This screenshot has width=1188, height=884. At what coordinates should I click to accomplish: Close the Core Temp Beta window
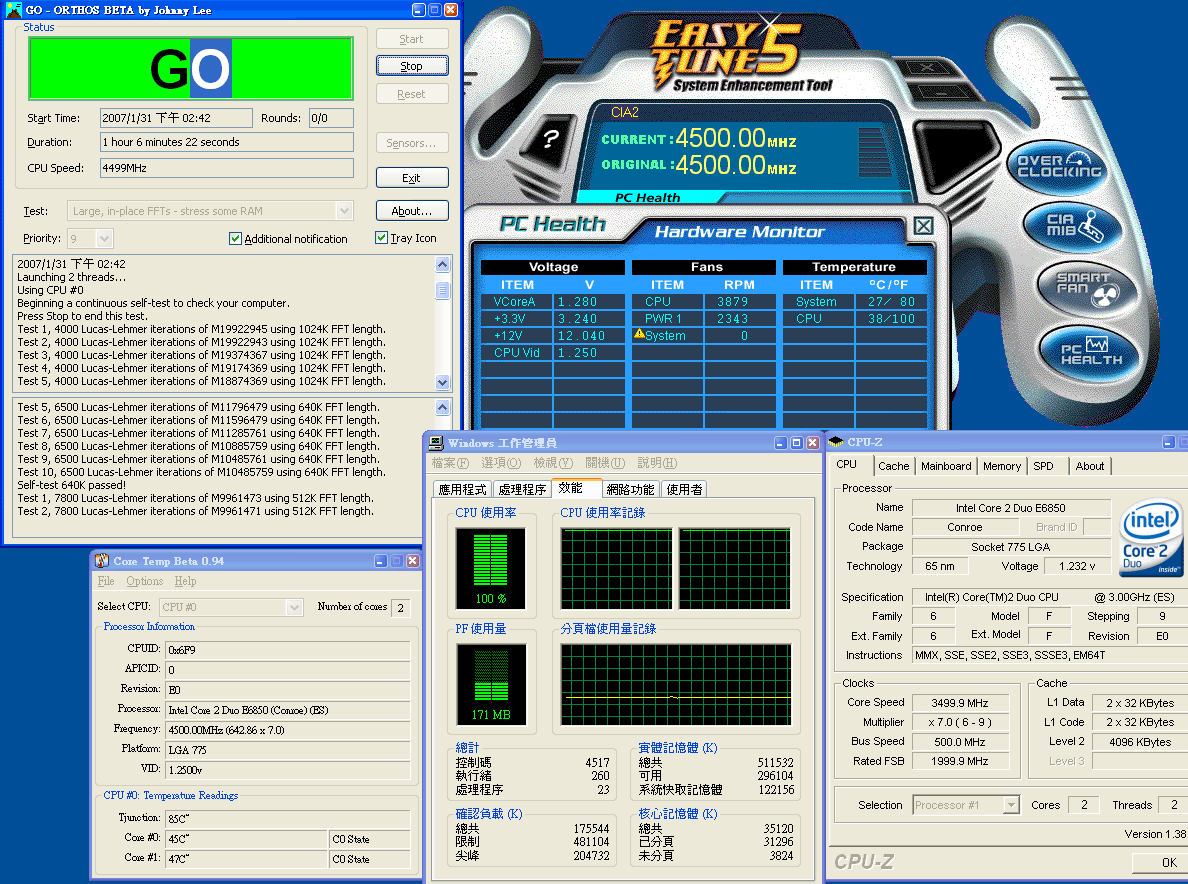coord(413,561)
